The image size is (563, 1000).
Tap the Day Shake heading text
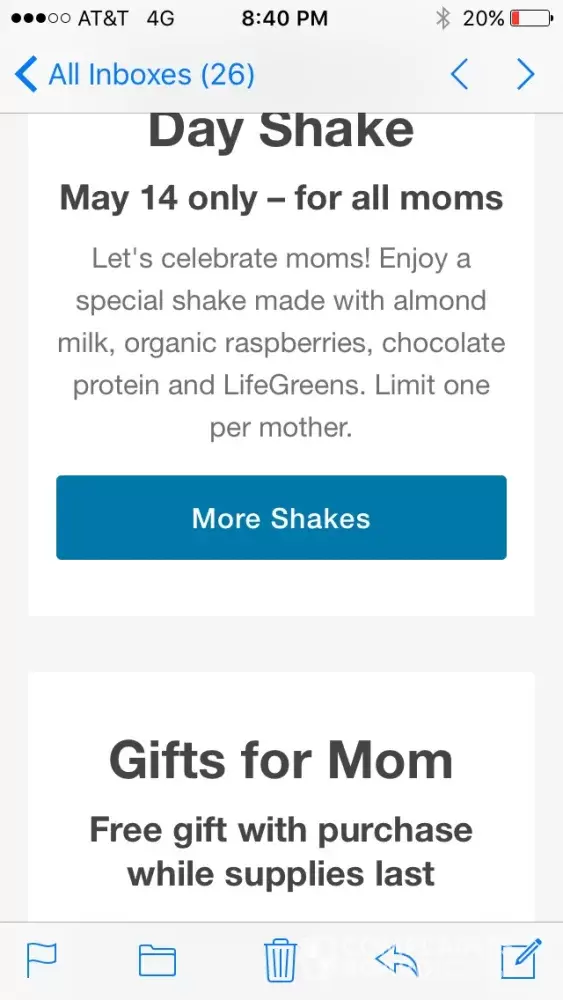point(281,129)
